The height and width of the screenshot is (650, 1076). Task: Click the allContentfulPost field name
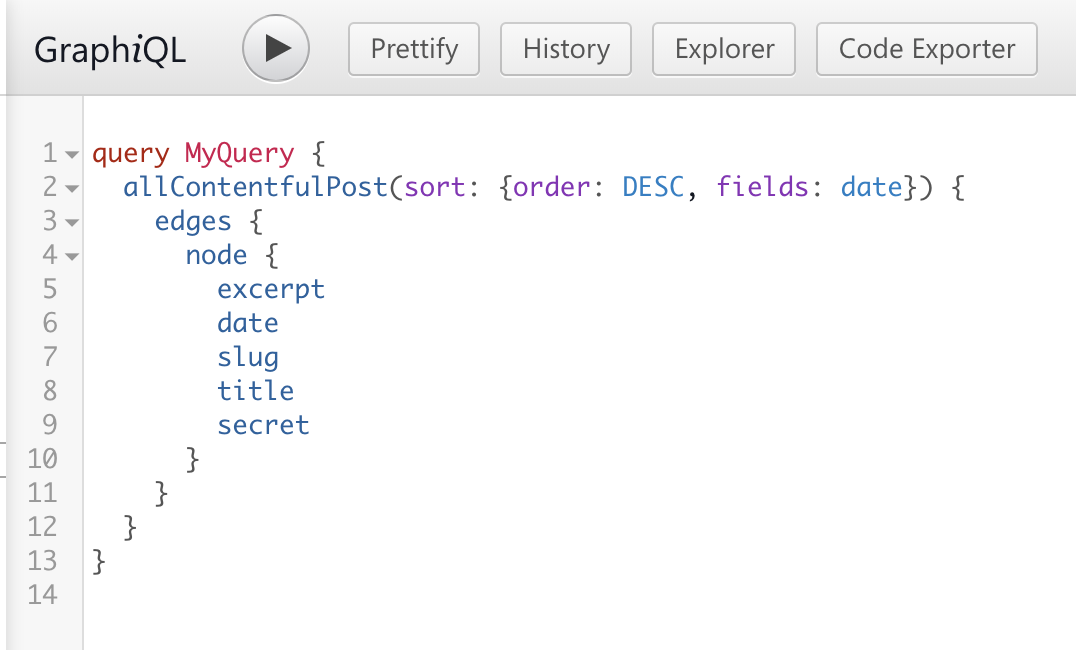coord(255,187)
